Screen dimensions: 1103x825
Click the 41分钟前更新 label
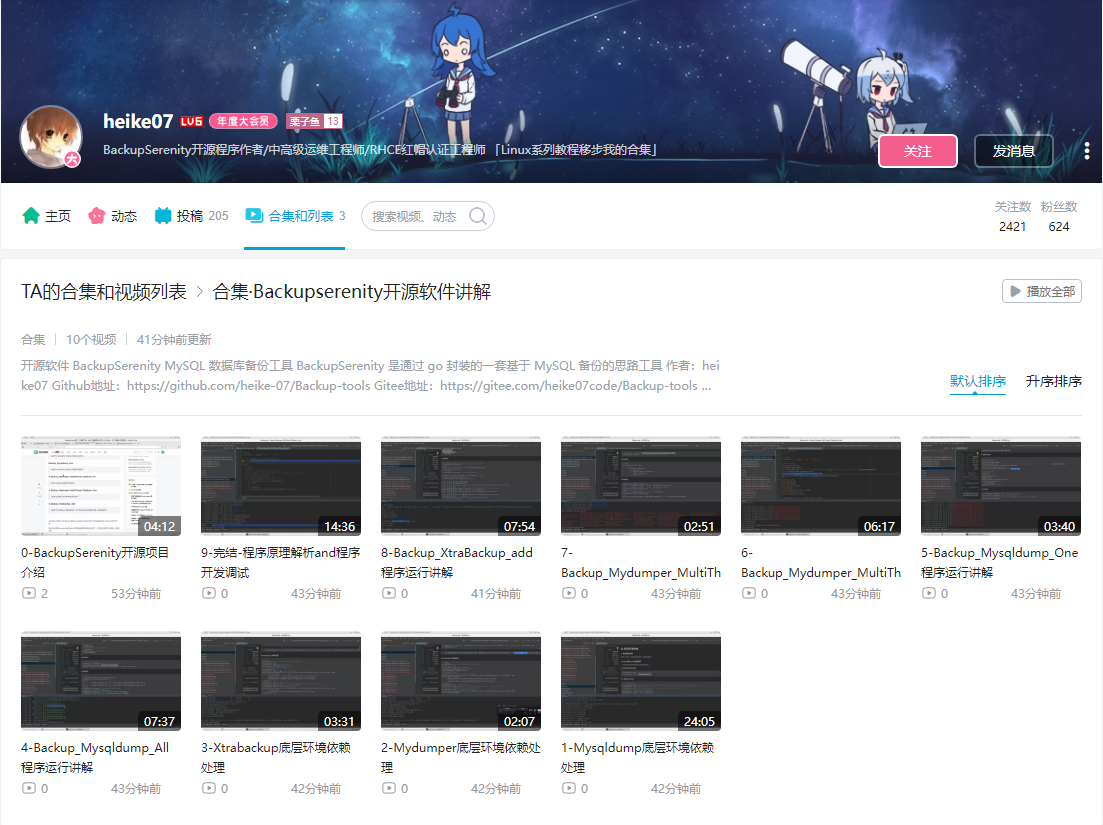click(x=174, y=340)
